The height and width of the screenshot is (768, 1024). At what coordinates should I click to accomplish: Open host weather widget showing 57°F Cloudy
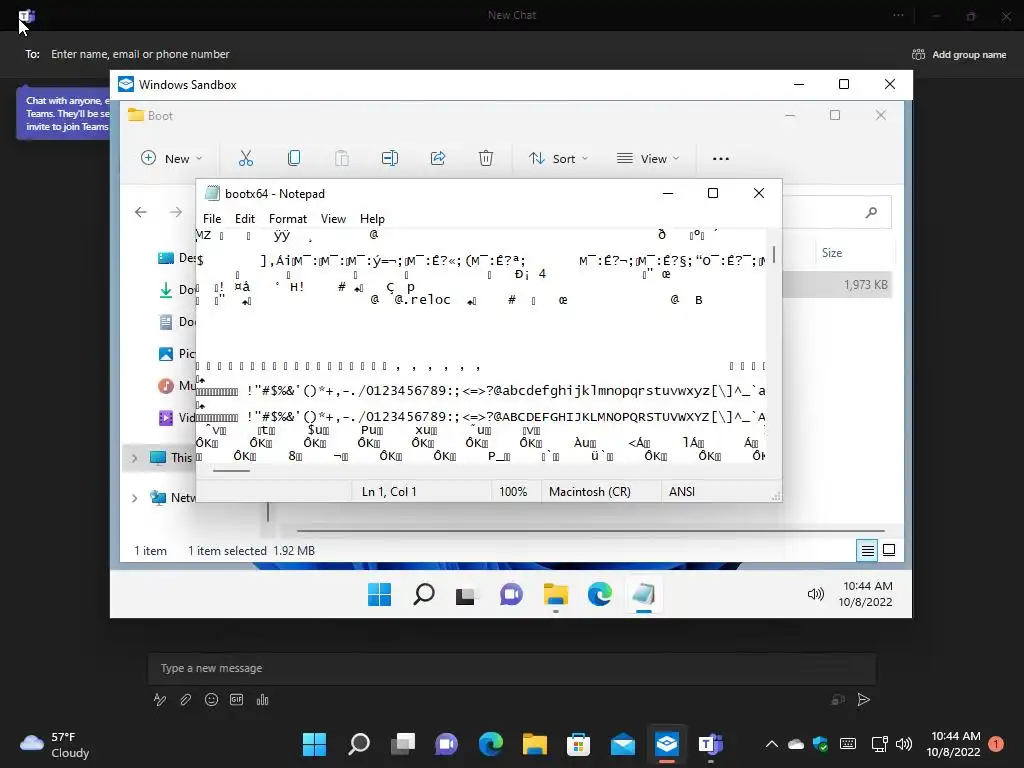[55, 744]
